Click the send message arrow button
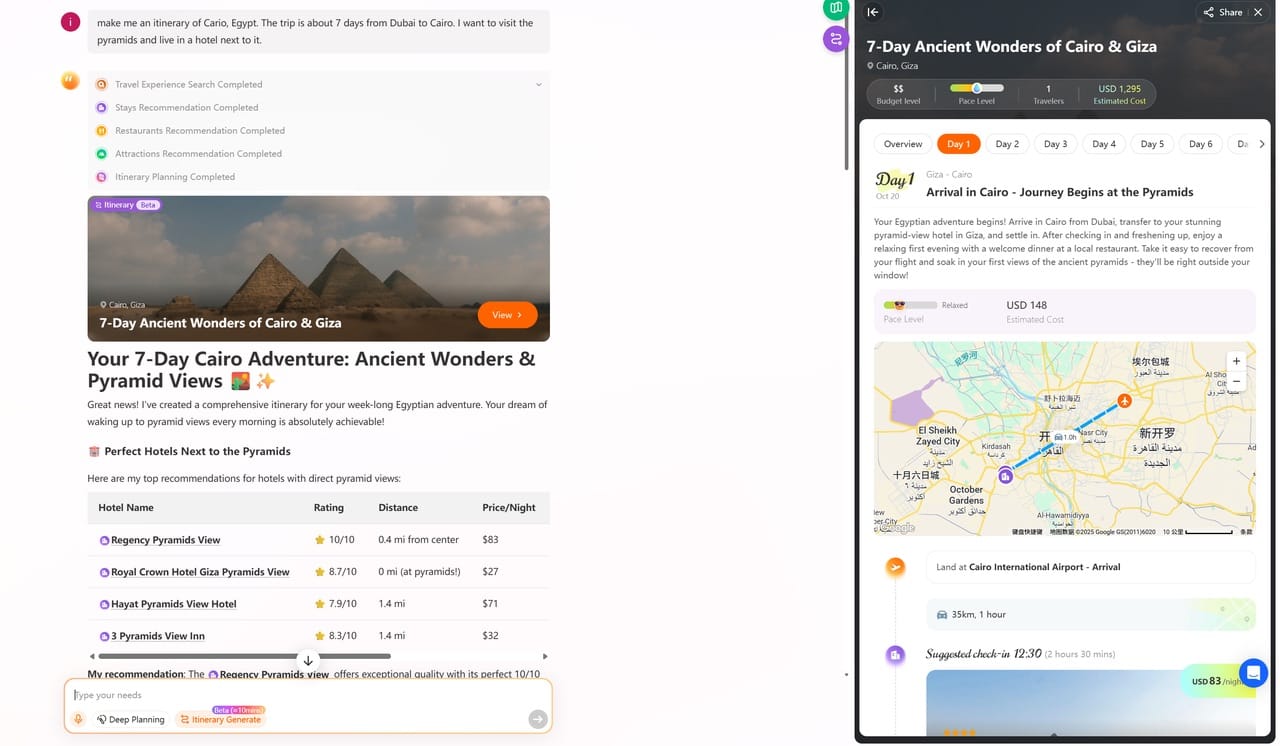 pyautogui.click(x=538, y=719)
